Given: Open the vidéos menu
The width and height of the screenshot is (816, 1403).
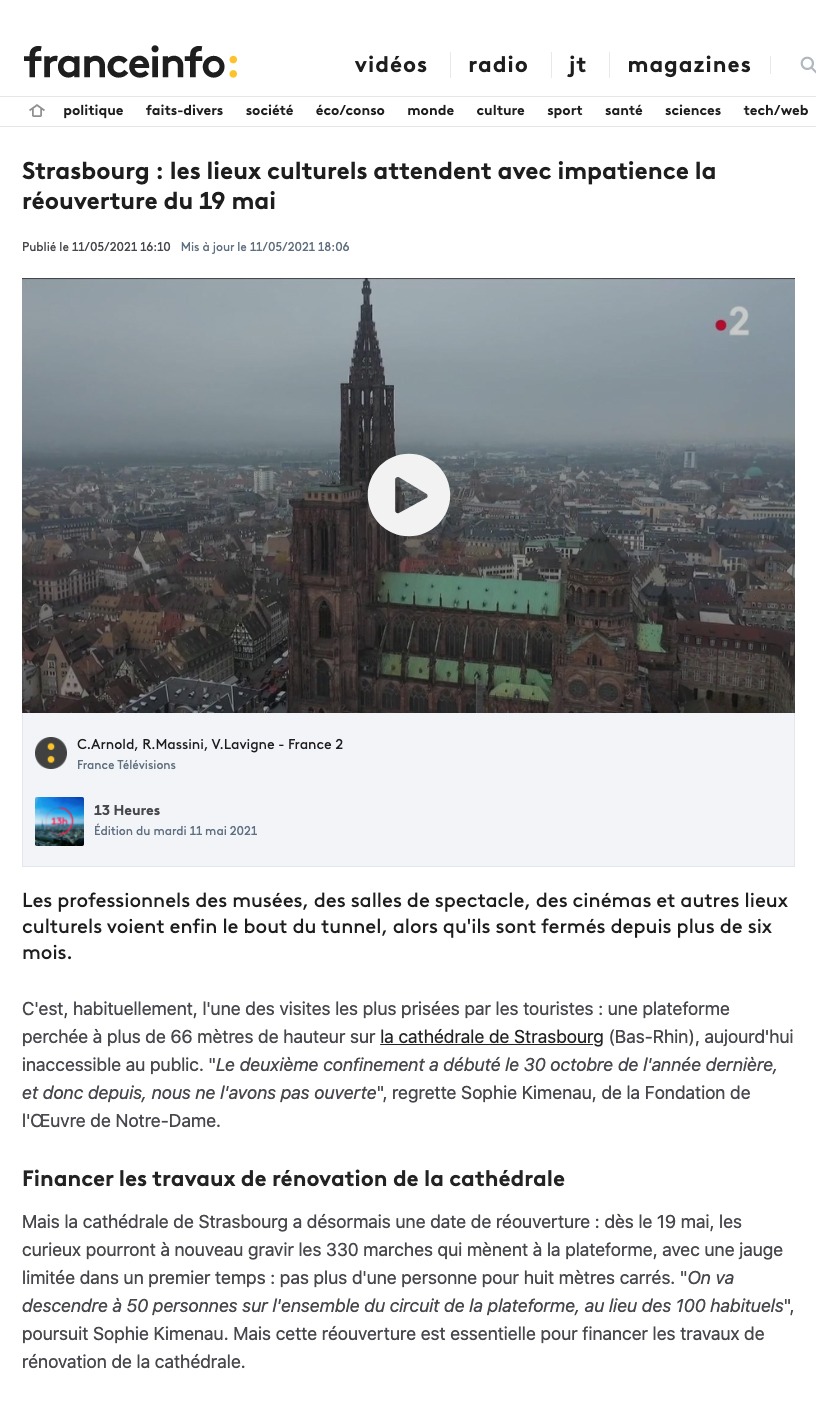Looking at the screenshot, I should (x=391, y=65).
